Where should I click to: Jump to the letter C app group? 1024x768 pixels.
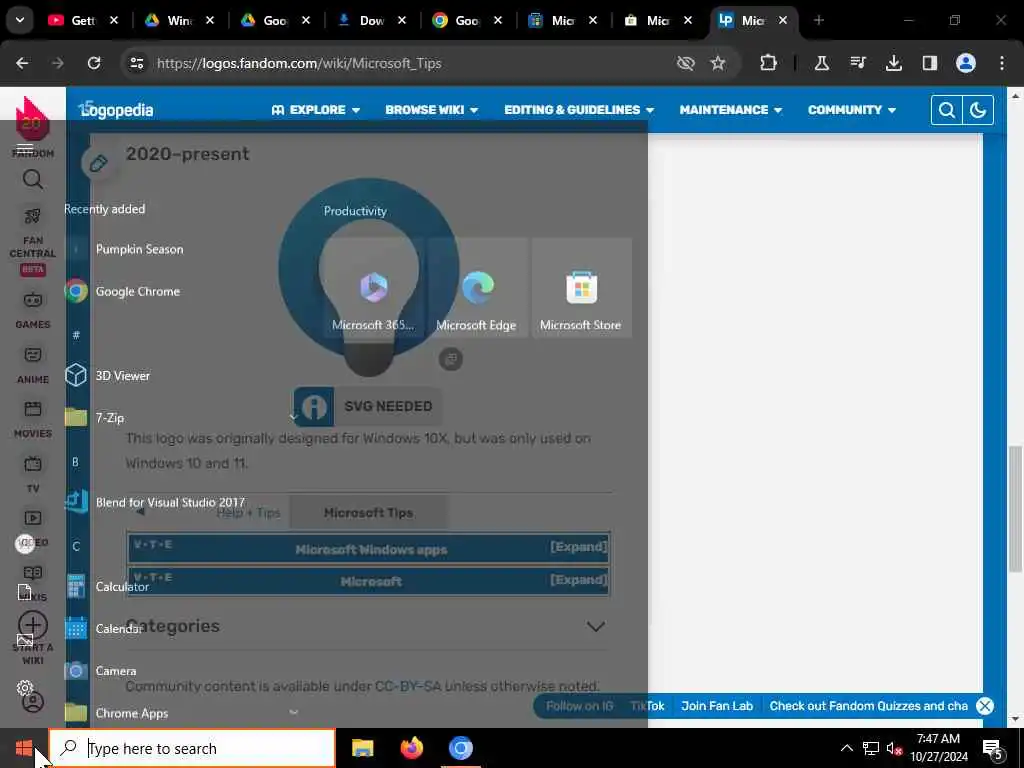(x=76, y=546)
